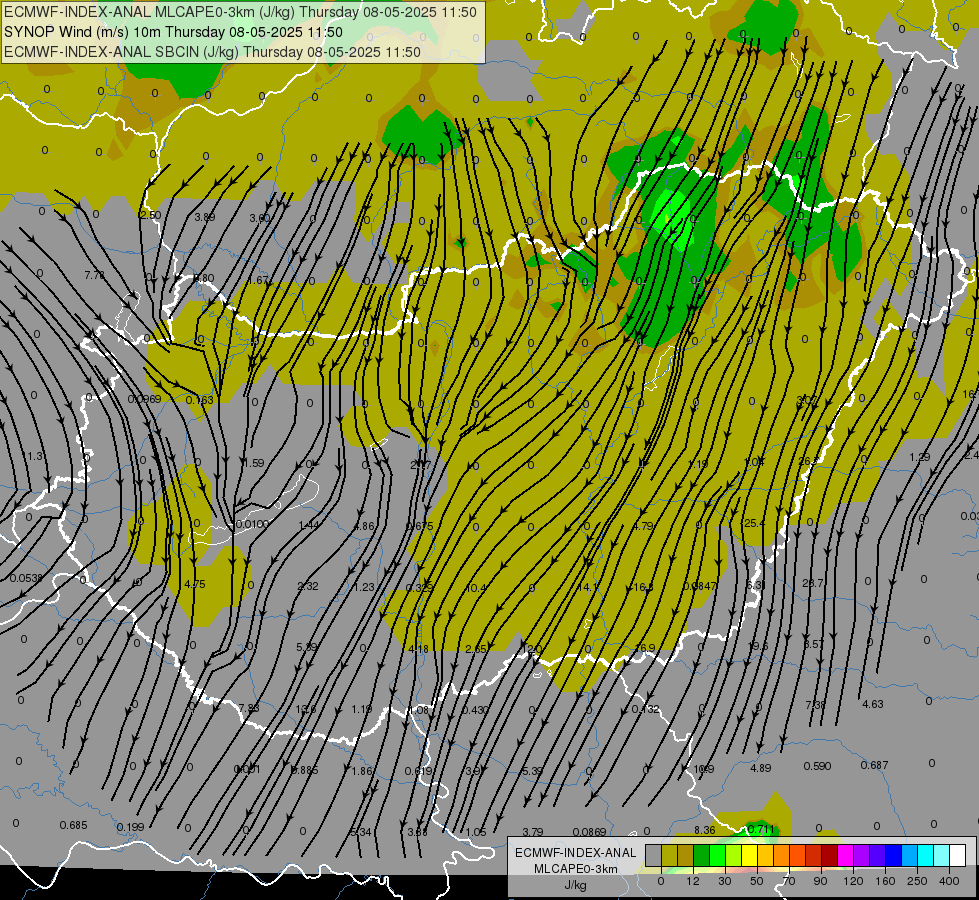Click the legend scale value 70

[789, 881]
